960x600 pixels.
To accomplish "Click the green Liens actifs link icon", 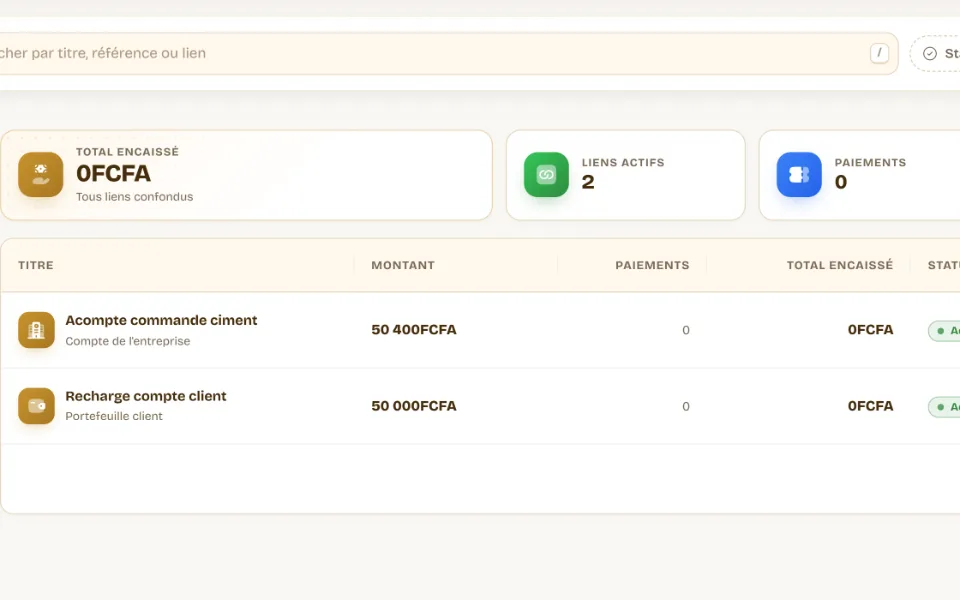I will (546, 174).
